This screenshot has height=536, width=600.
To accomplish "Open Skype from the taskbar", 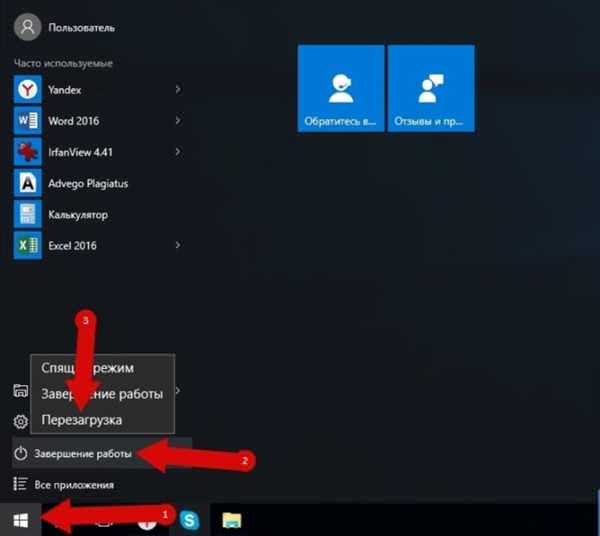I will 190,520.
